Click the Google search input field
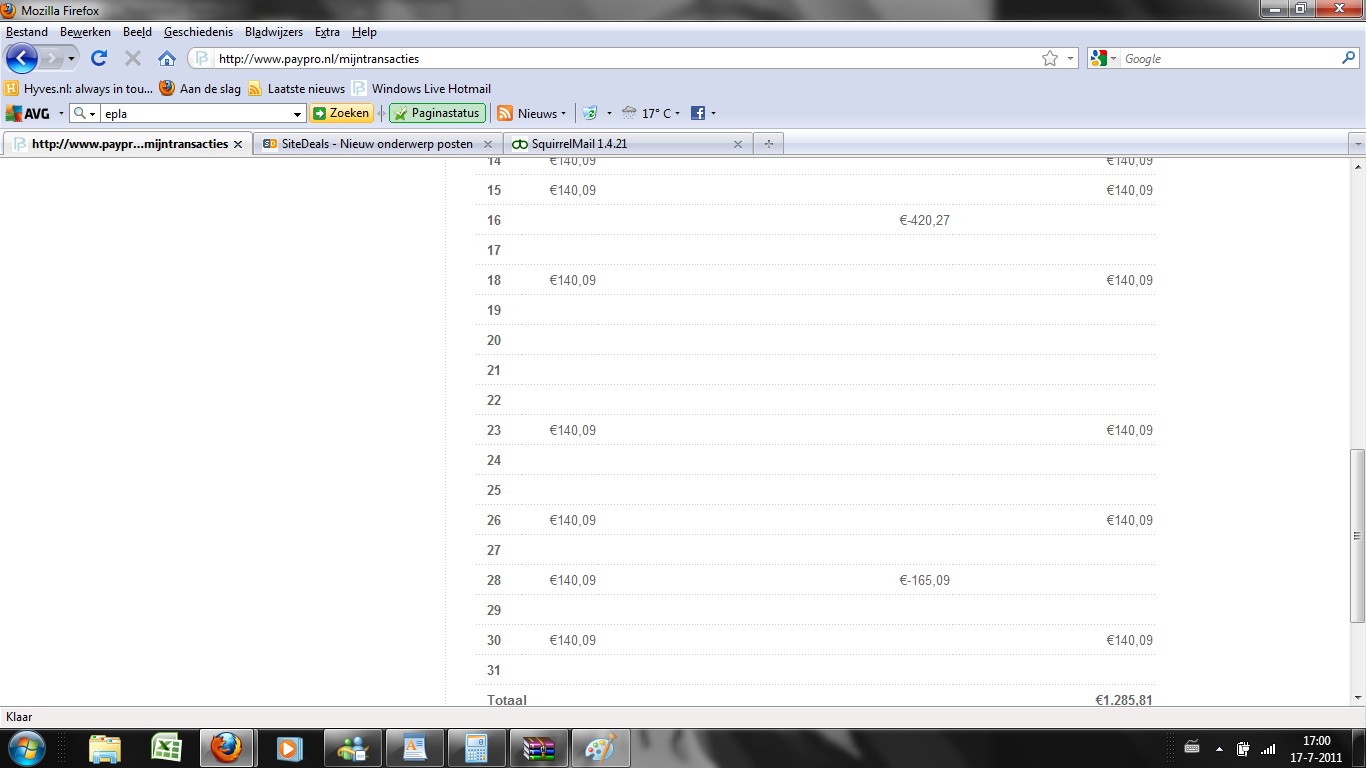Screen dimensions: 1366x768 tap(1229, 58)
